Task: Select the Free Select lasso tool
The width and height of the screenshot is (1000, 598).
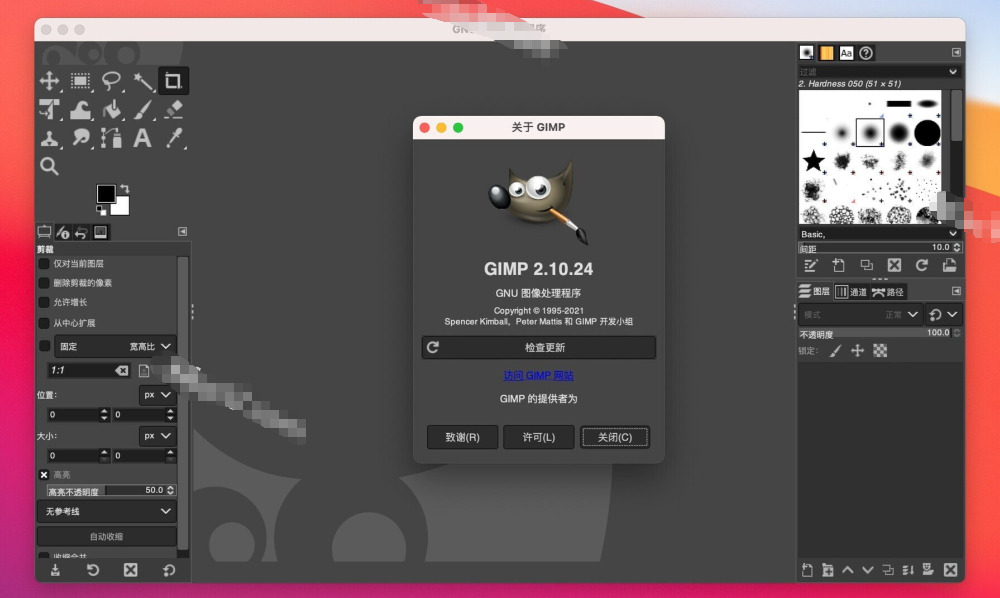Action: coord(111,81)
